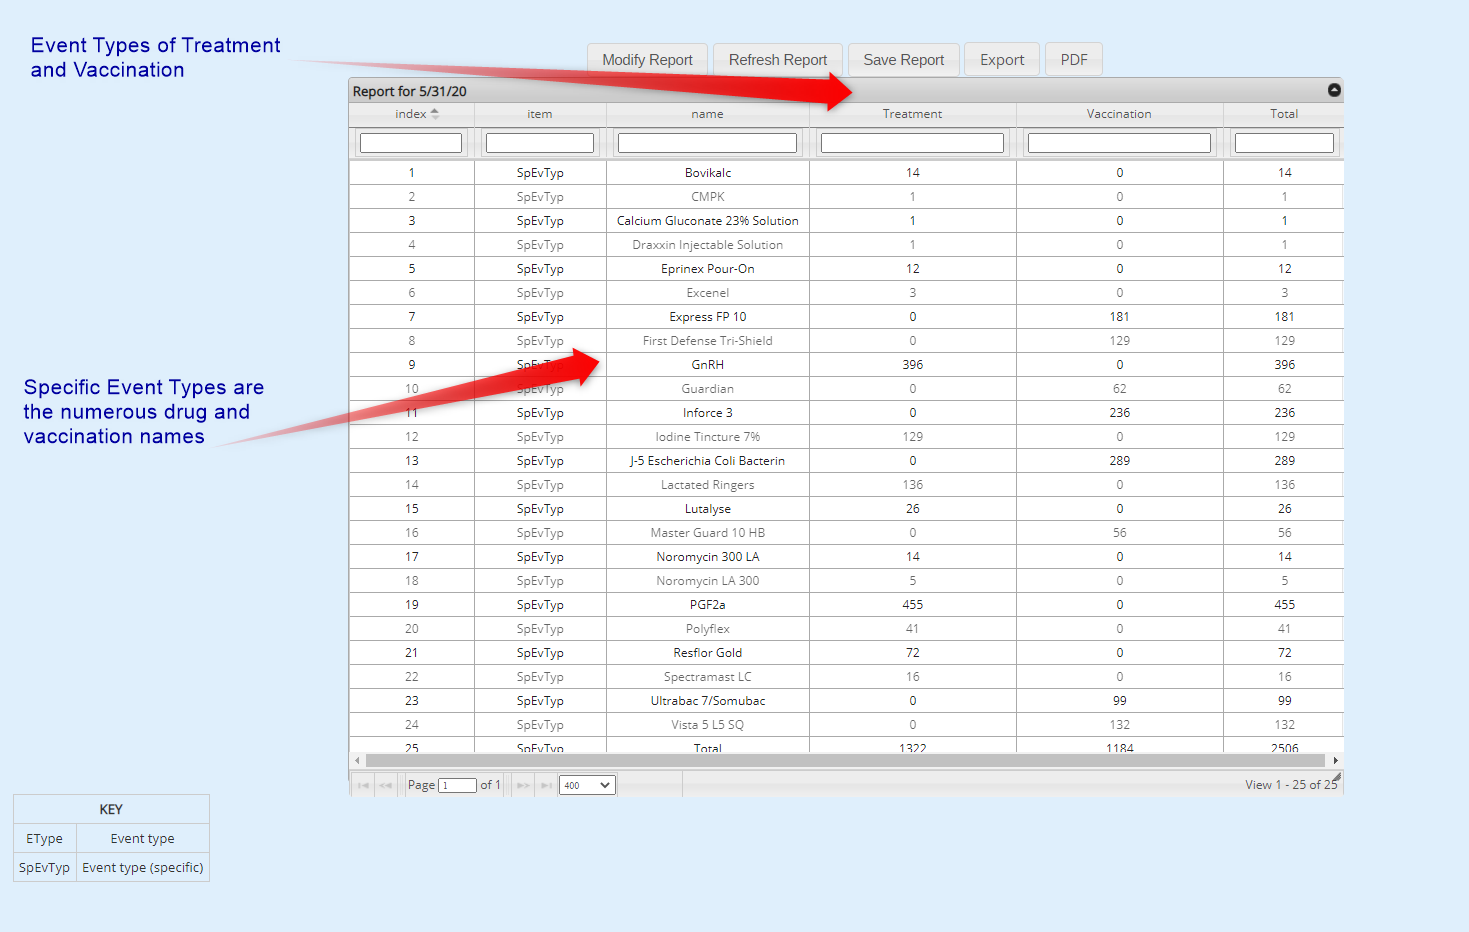This screenshot has width=1469, height=932.
Task: Focus the Treatment column filter field
Action: click(912, 143)
